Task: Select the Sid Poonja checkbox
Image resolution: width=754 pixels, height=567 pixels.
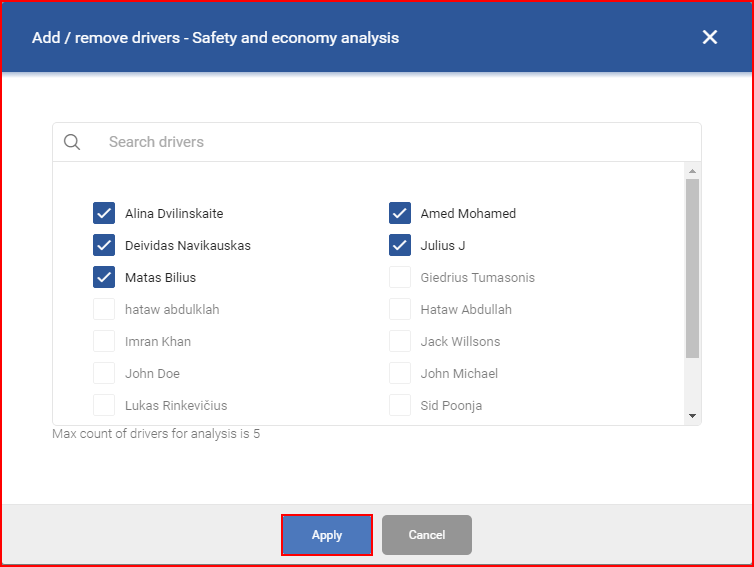Action: click(x=400, y=405)
